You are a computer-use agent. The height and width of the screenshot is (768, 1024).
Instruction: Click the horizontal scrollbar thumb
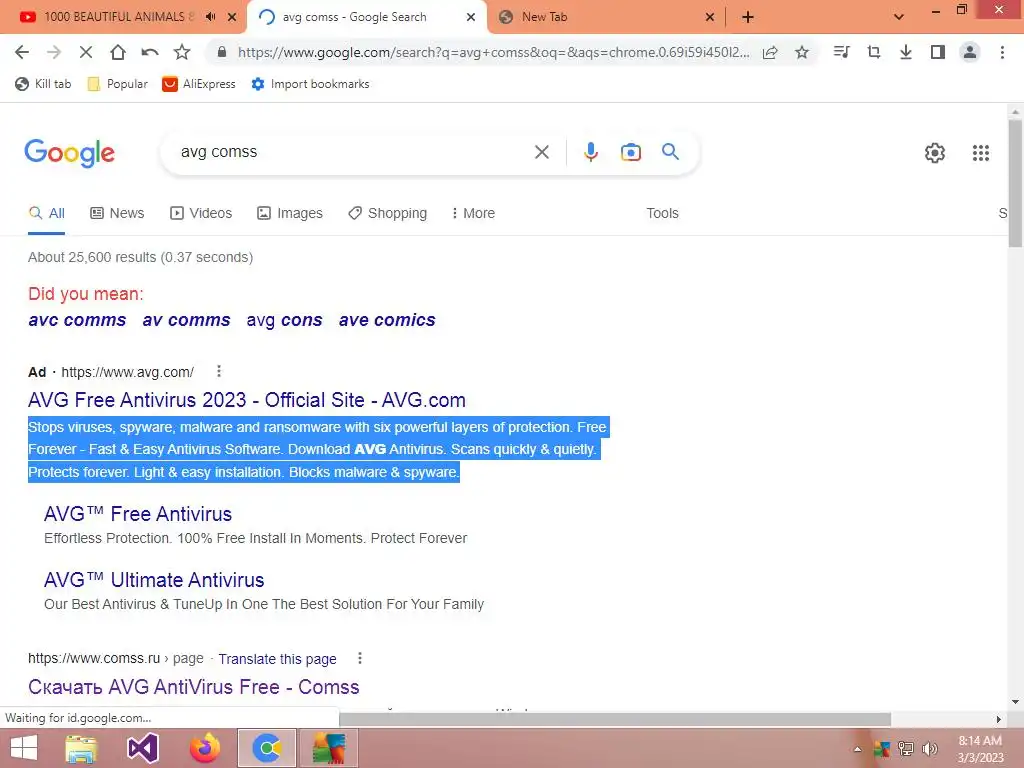pyautogui.click(x=615, y=719)
